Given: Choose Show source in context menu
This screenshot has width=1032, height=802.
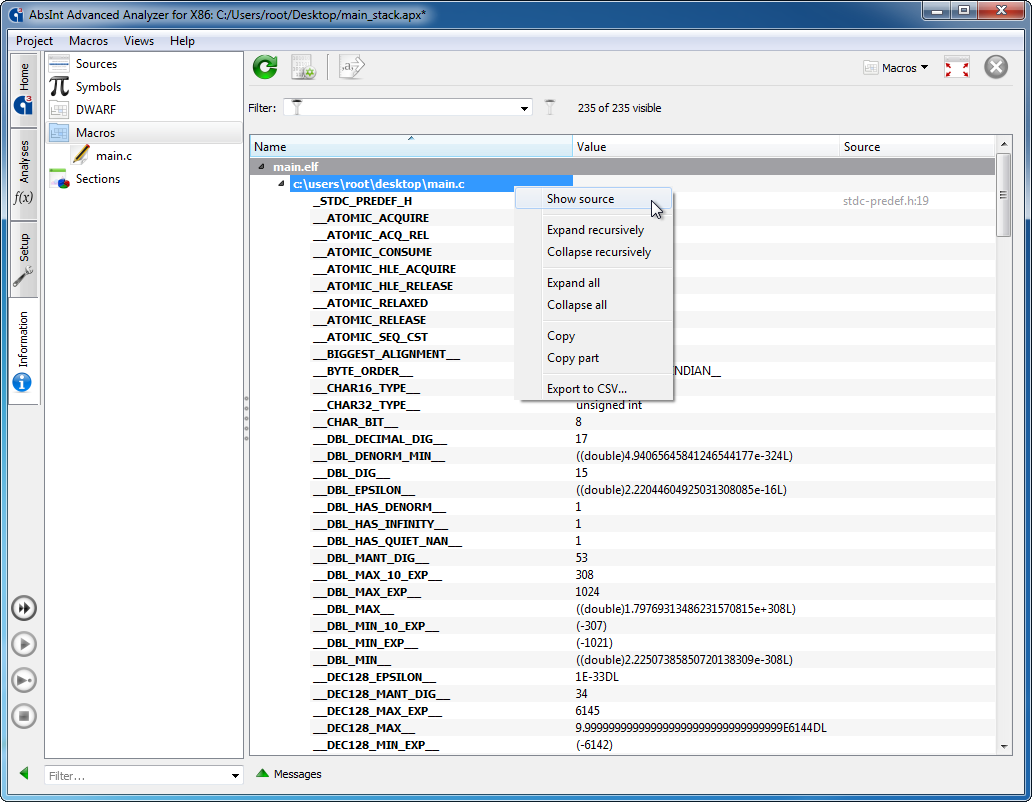Looking at the screenshot, I should tap(594, 199).
